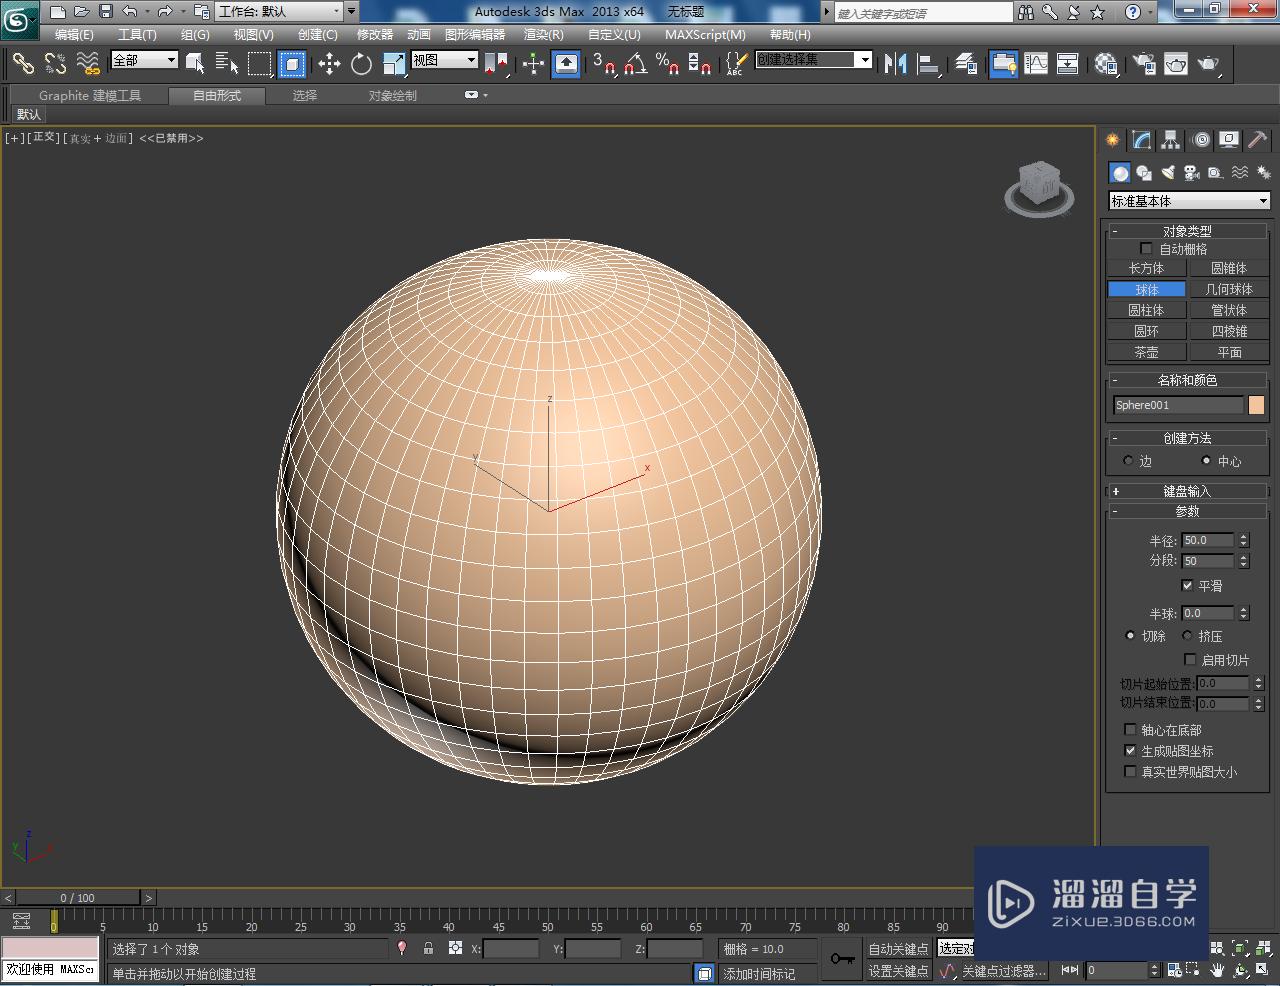Viewport: 1280px width, 986px height.
Task: Select the Rotate tool
Action: click(361, 64)
